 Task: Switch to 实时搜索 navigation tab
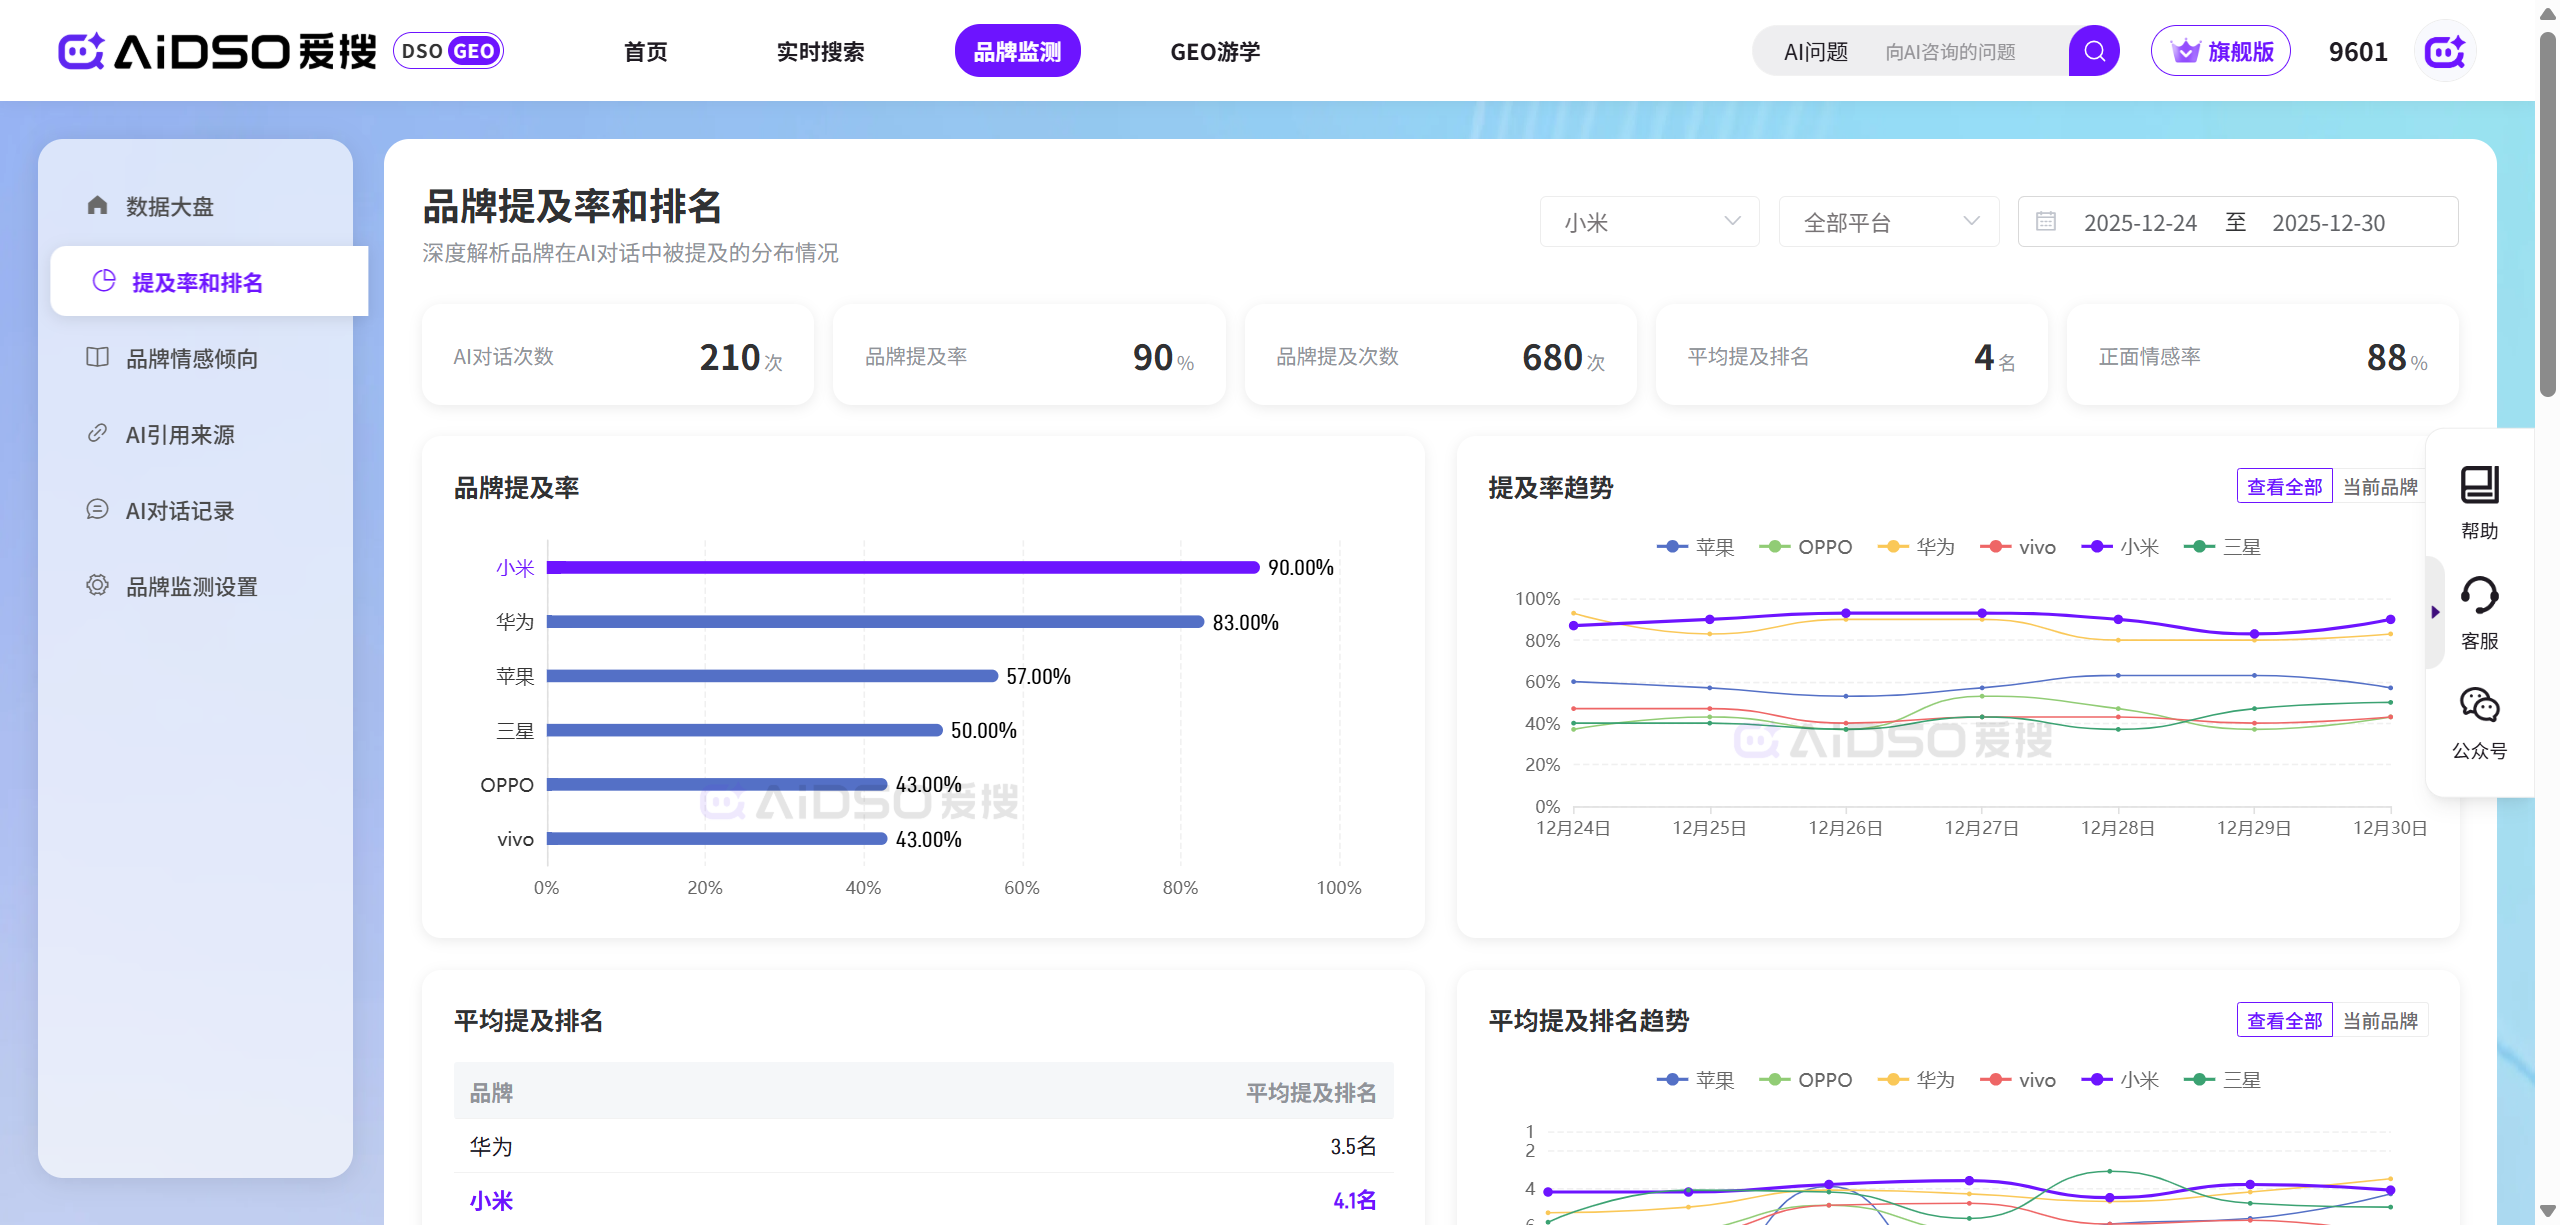coord(820,51)
